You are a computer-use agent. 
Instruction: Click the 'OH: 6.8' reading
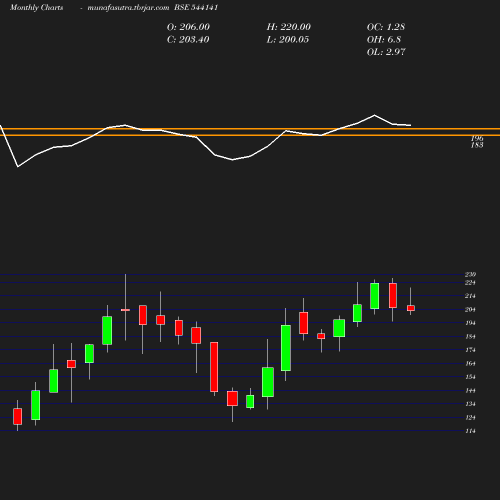point(384,40)
